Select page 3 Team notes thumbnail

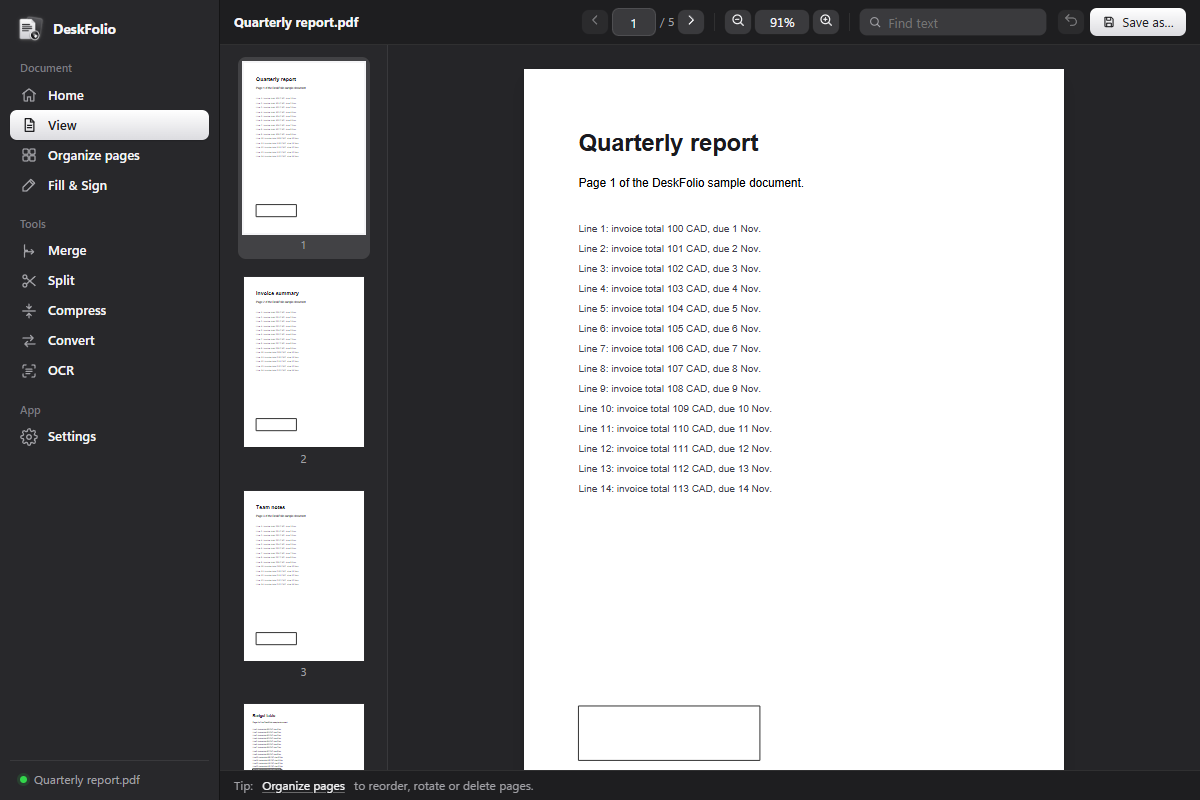coord(304,576)
